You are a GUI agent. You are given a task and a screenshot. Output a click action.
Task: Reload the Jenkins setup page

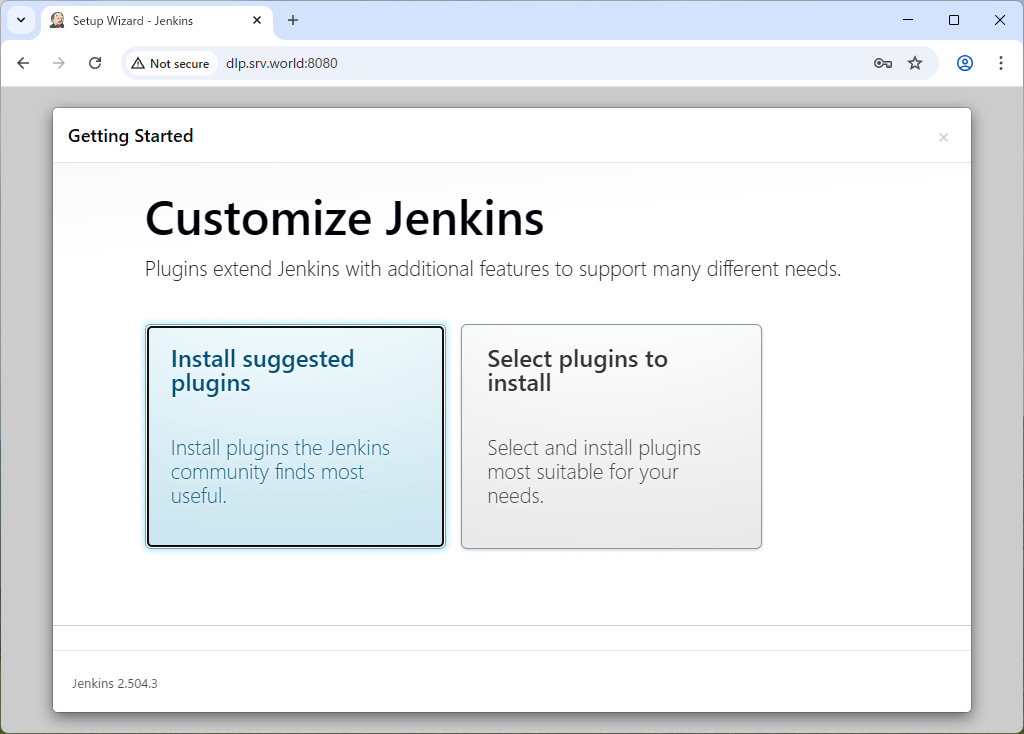tap(95, 63)
